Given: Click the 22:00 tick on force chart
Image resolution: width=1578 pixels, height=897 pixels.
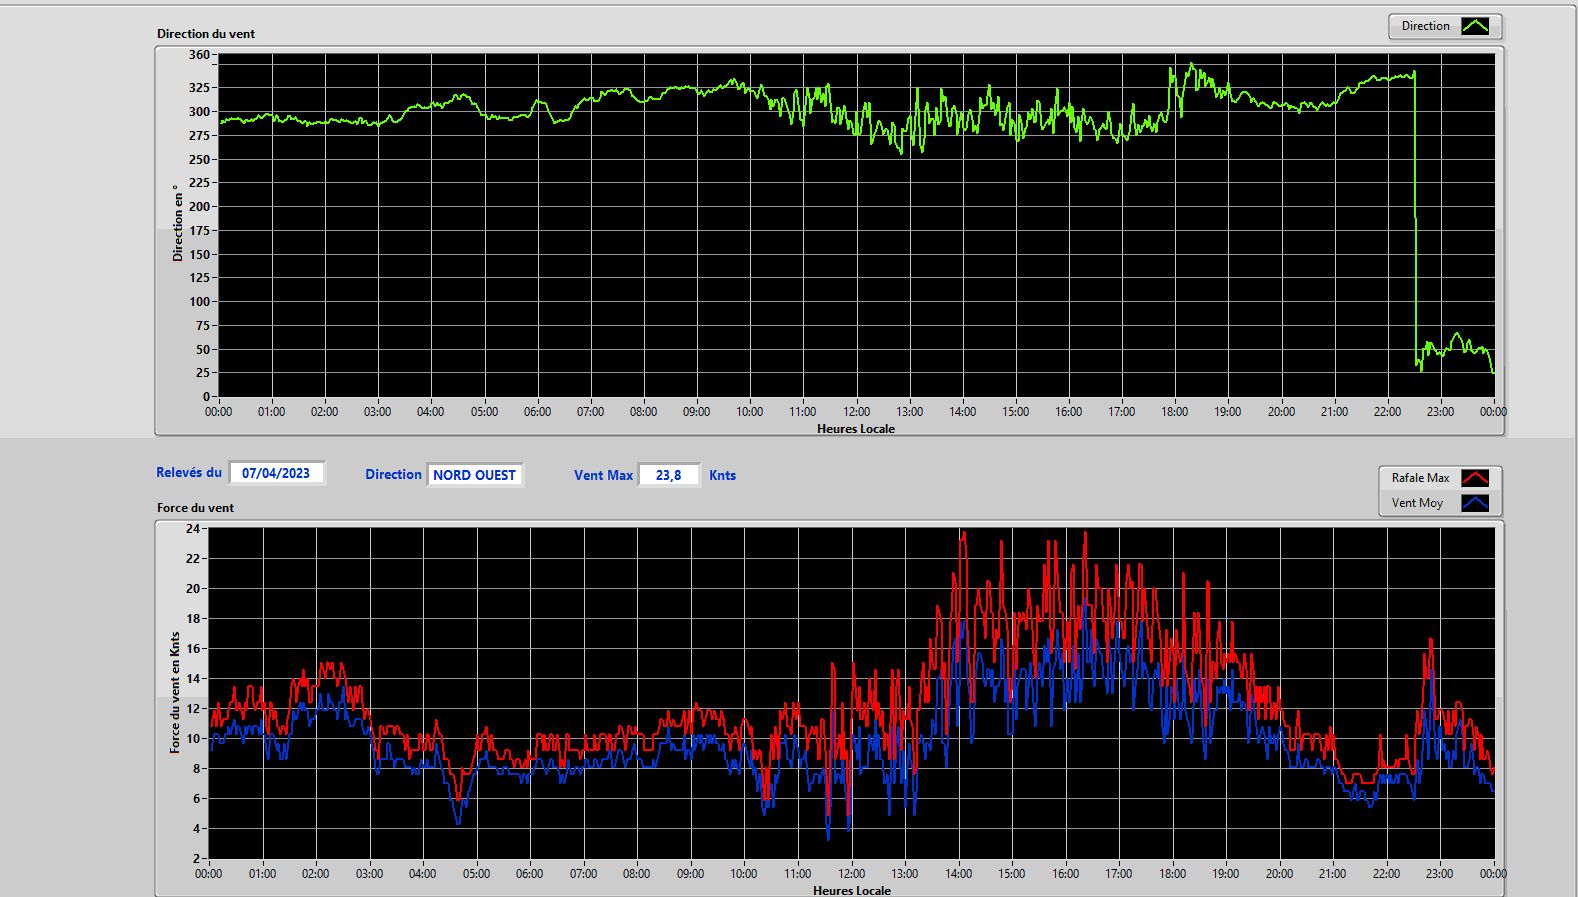Looking at the screenshot, I should (1386, 874).
